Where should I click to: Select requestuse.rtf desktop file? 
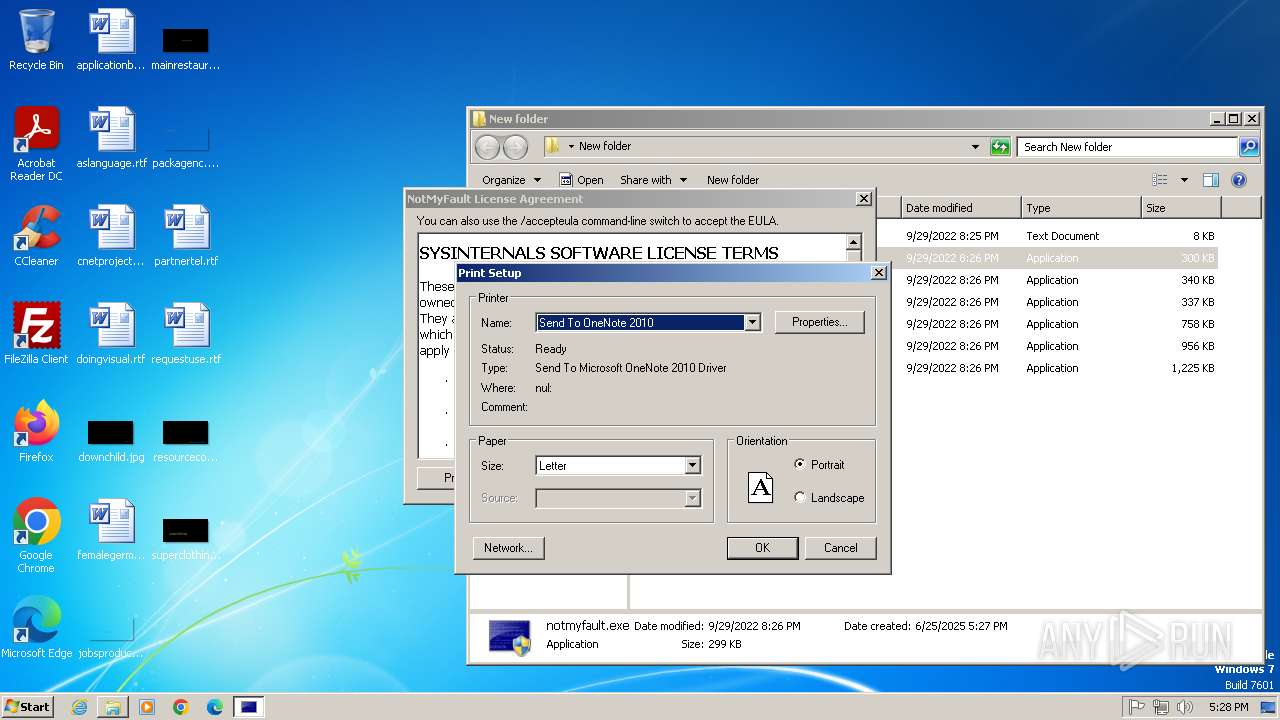[x=186, y=334]
